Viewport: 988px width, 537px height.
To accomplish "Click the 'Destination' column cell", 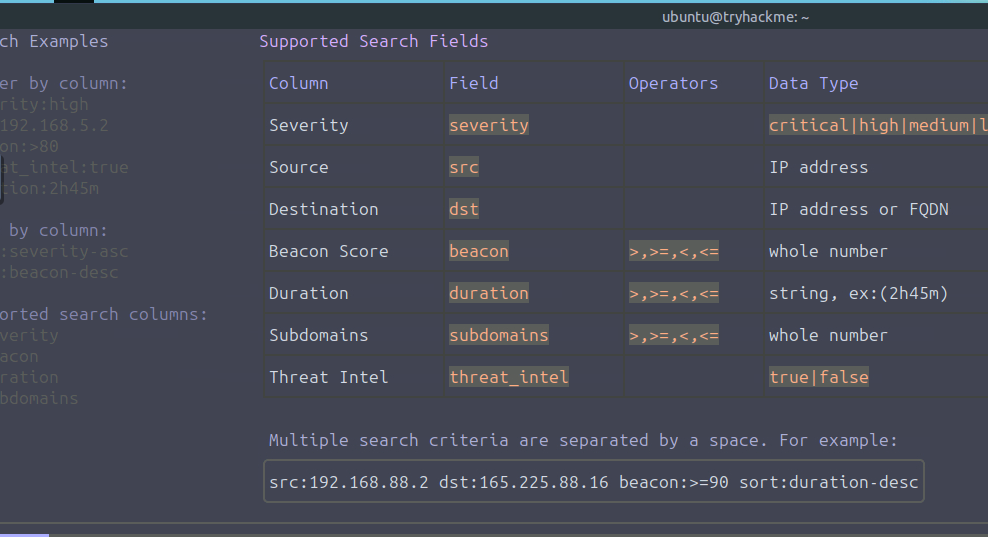I will coord(324,209).
